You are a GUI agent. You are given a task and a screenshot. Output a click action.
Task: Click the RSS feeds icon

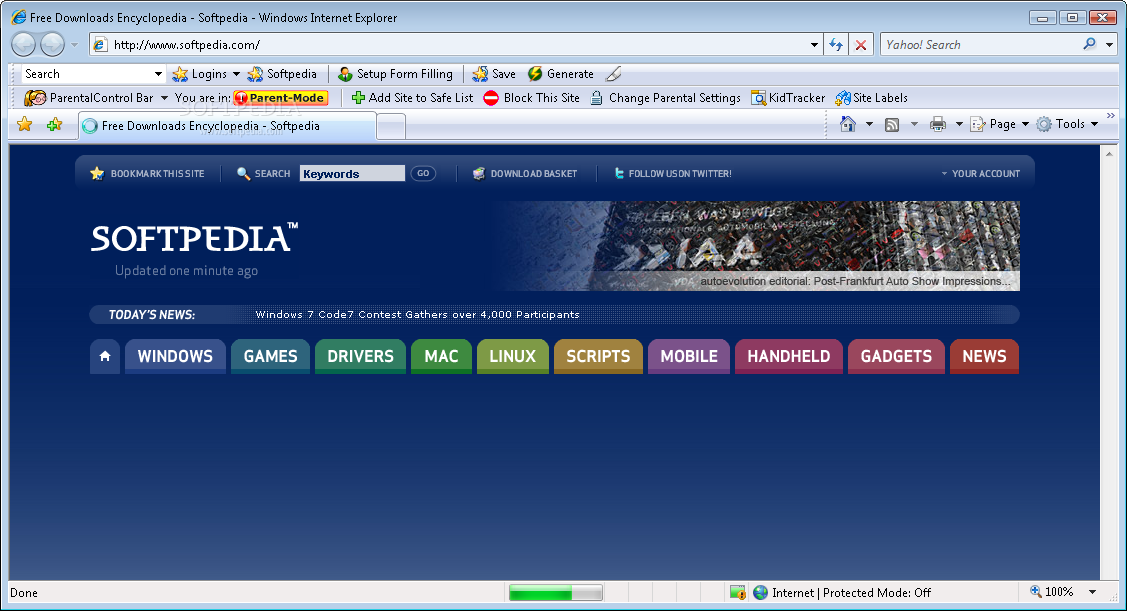pyautogui.click(x=892, y=124)
